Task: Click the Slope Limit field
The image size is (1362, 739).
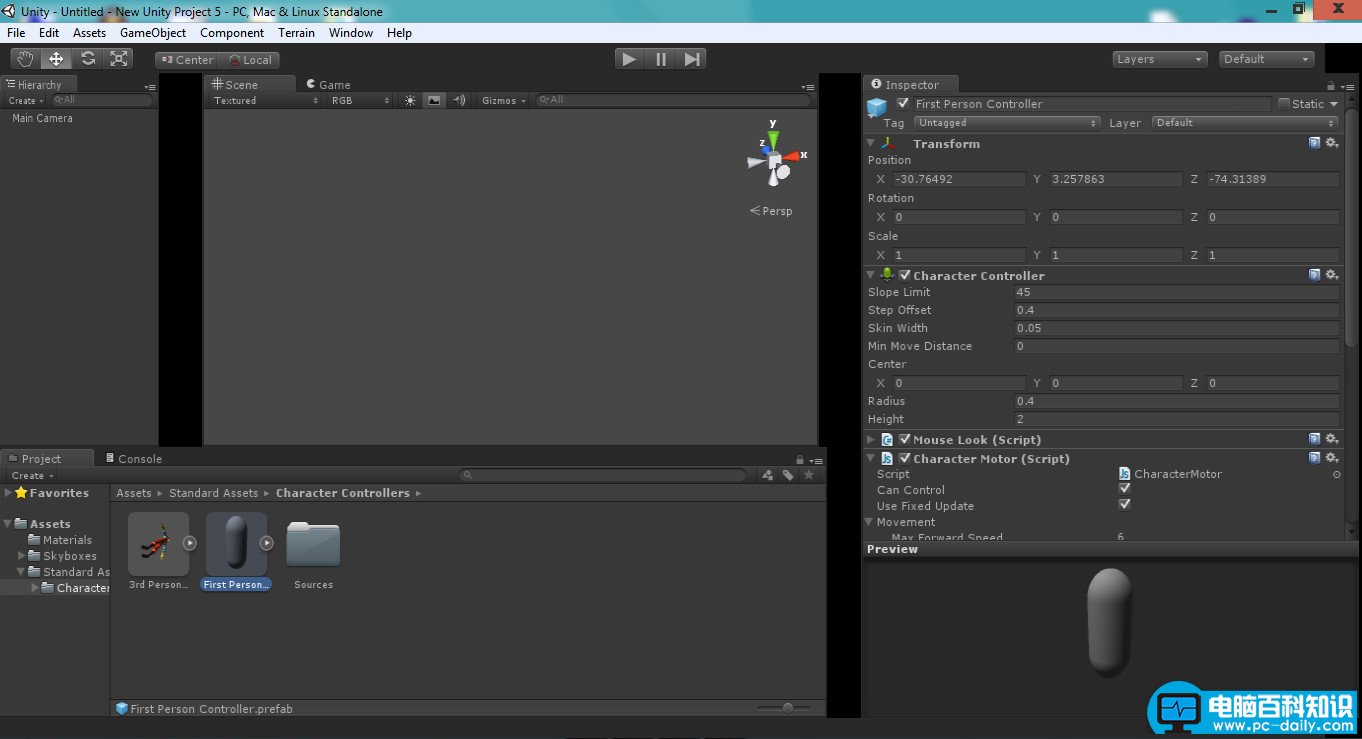Action: coord(1176,292)
